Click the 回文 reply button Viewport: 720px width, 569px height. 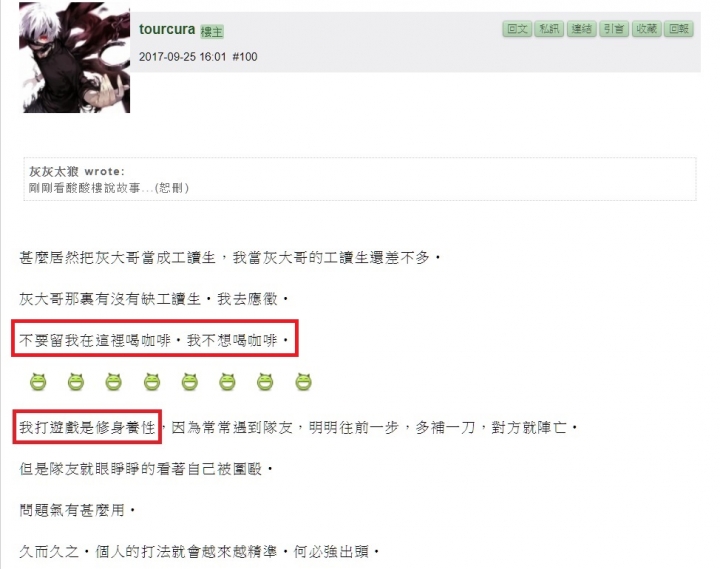click(517, 29)
